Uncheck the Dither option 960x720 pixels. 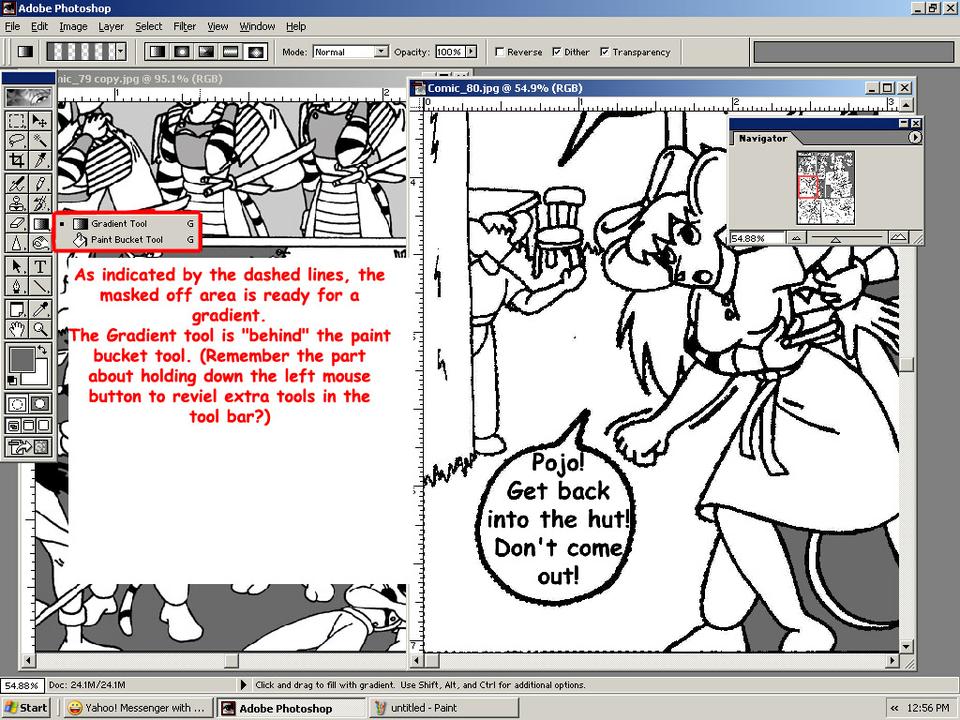tap(556, 51)
